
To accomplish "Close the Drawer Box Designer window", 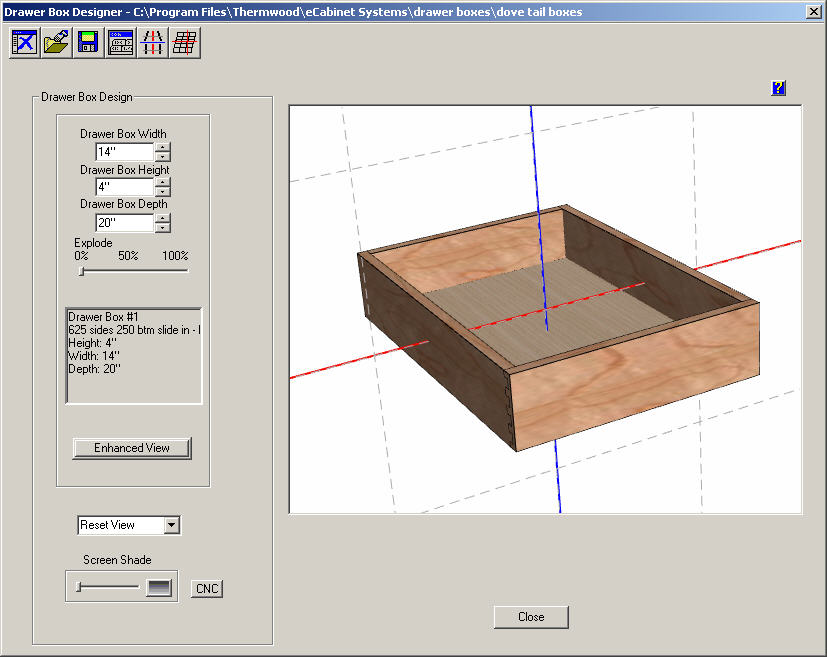I will tap(814, 12).
